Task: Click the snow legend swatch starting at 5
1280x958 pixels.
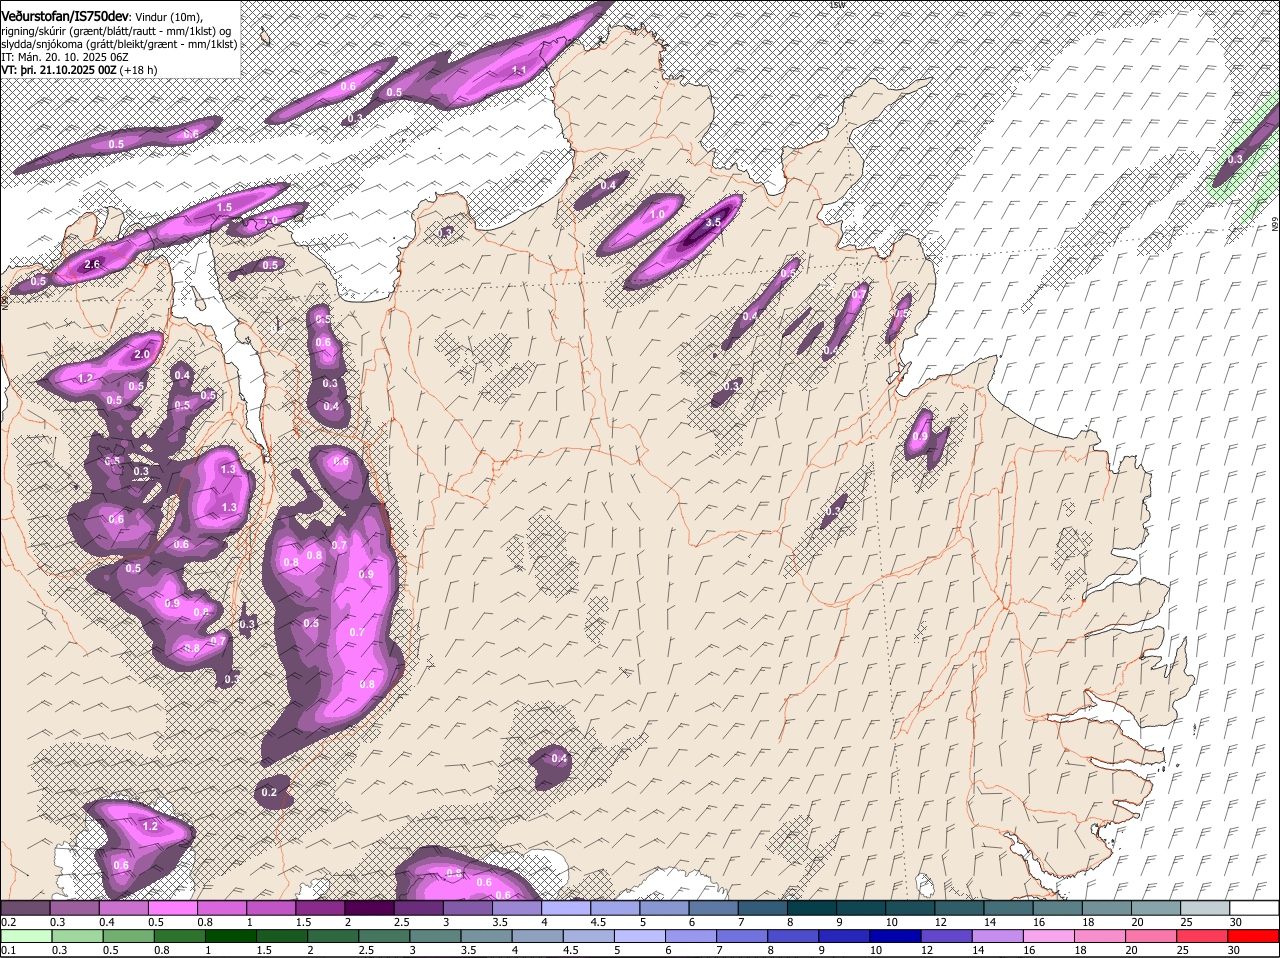Action: [x=663, y=908]
